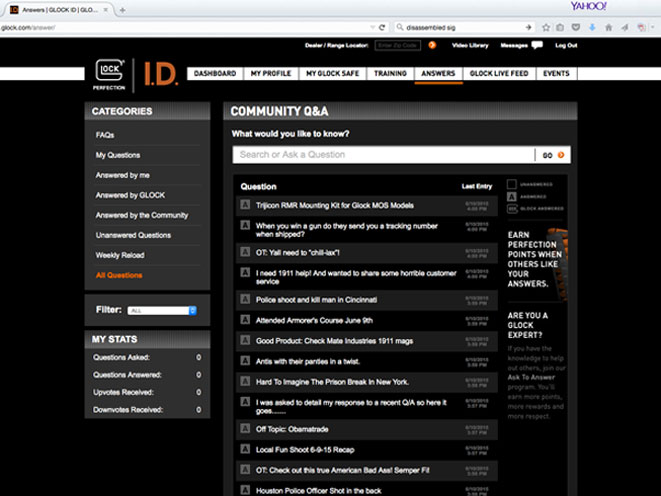Open the Video Library link

tap(470, 45)
